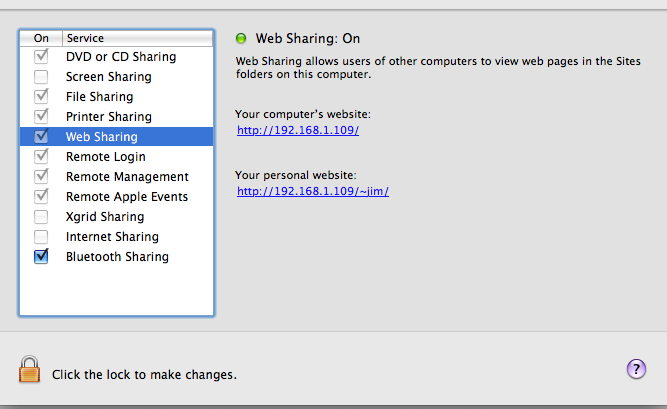Click the padlock icon to make changes

pos(29,369)
